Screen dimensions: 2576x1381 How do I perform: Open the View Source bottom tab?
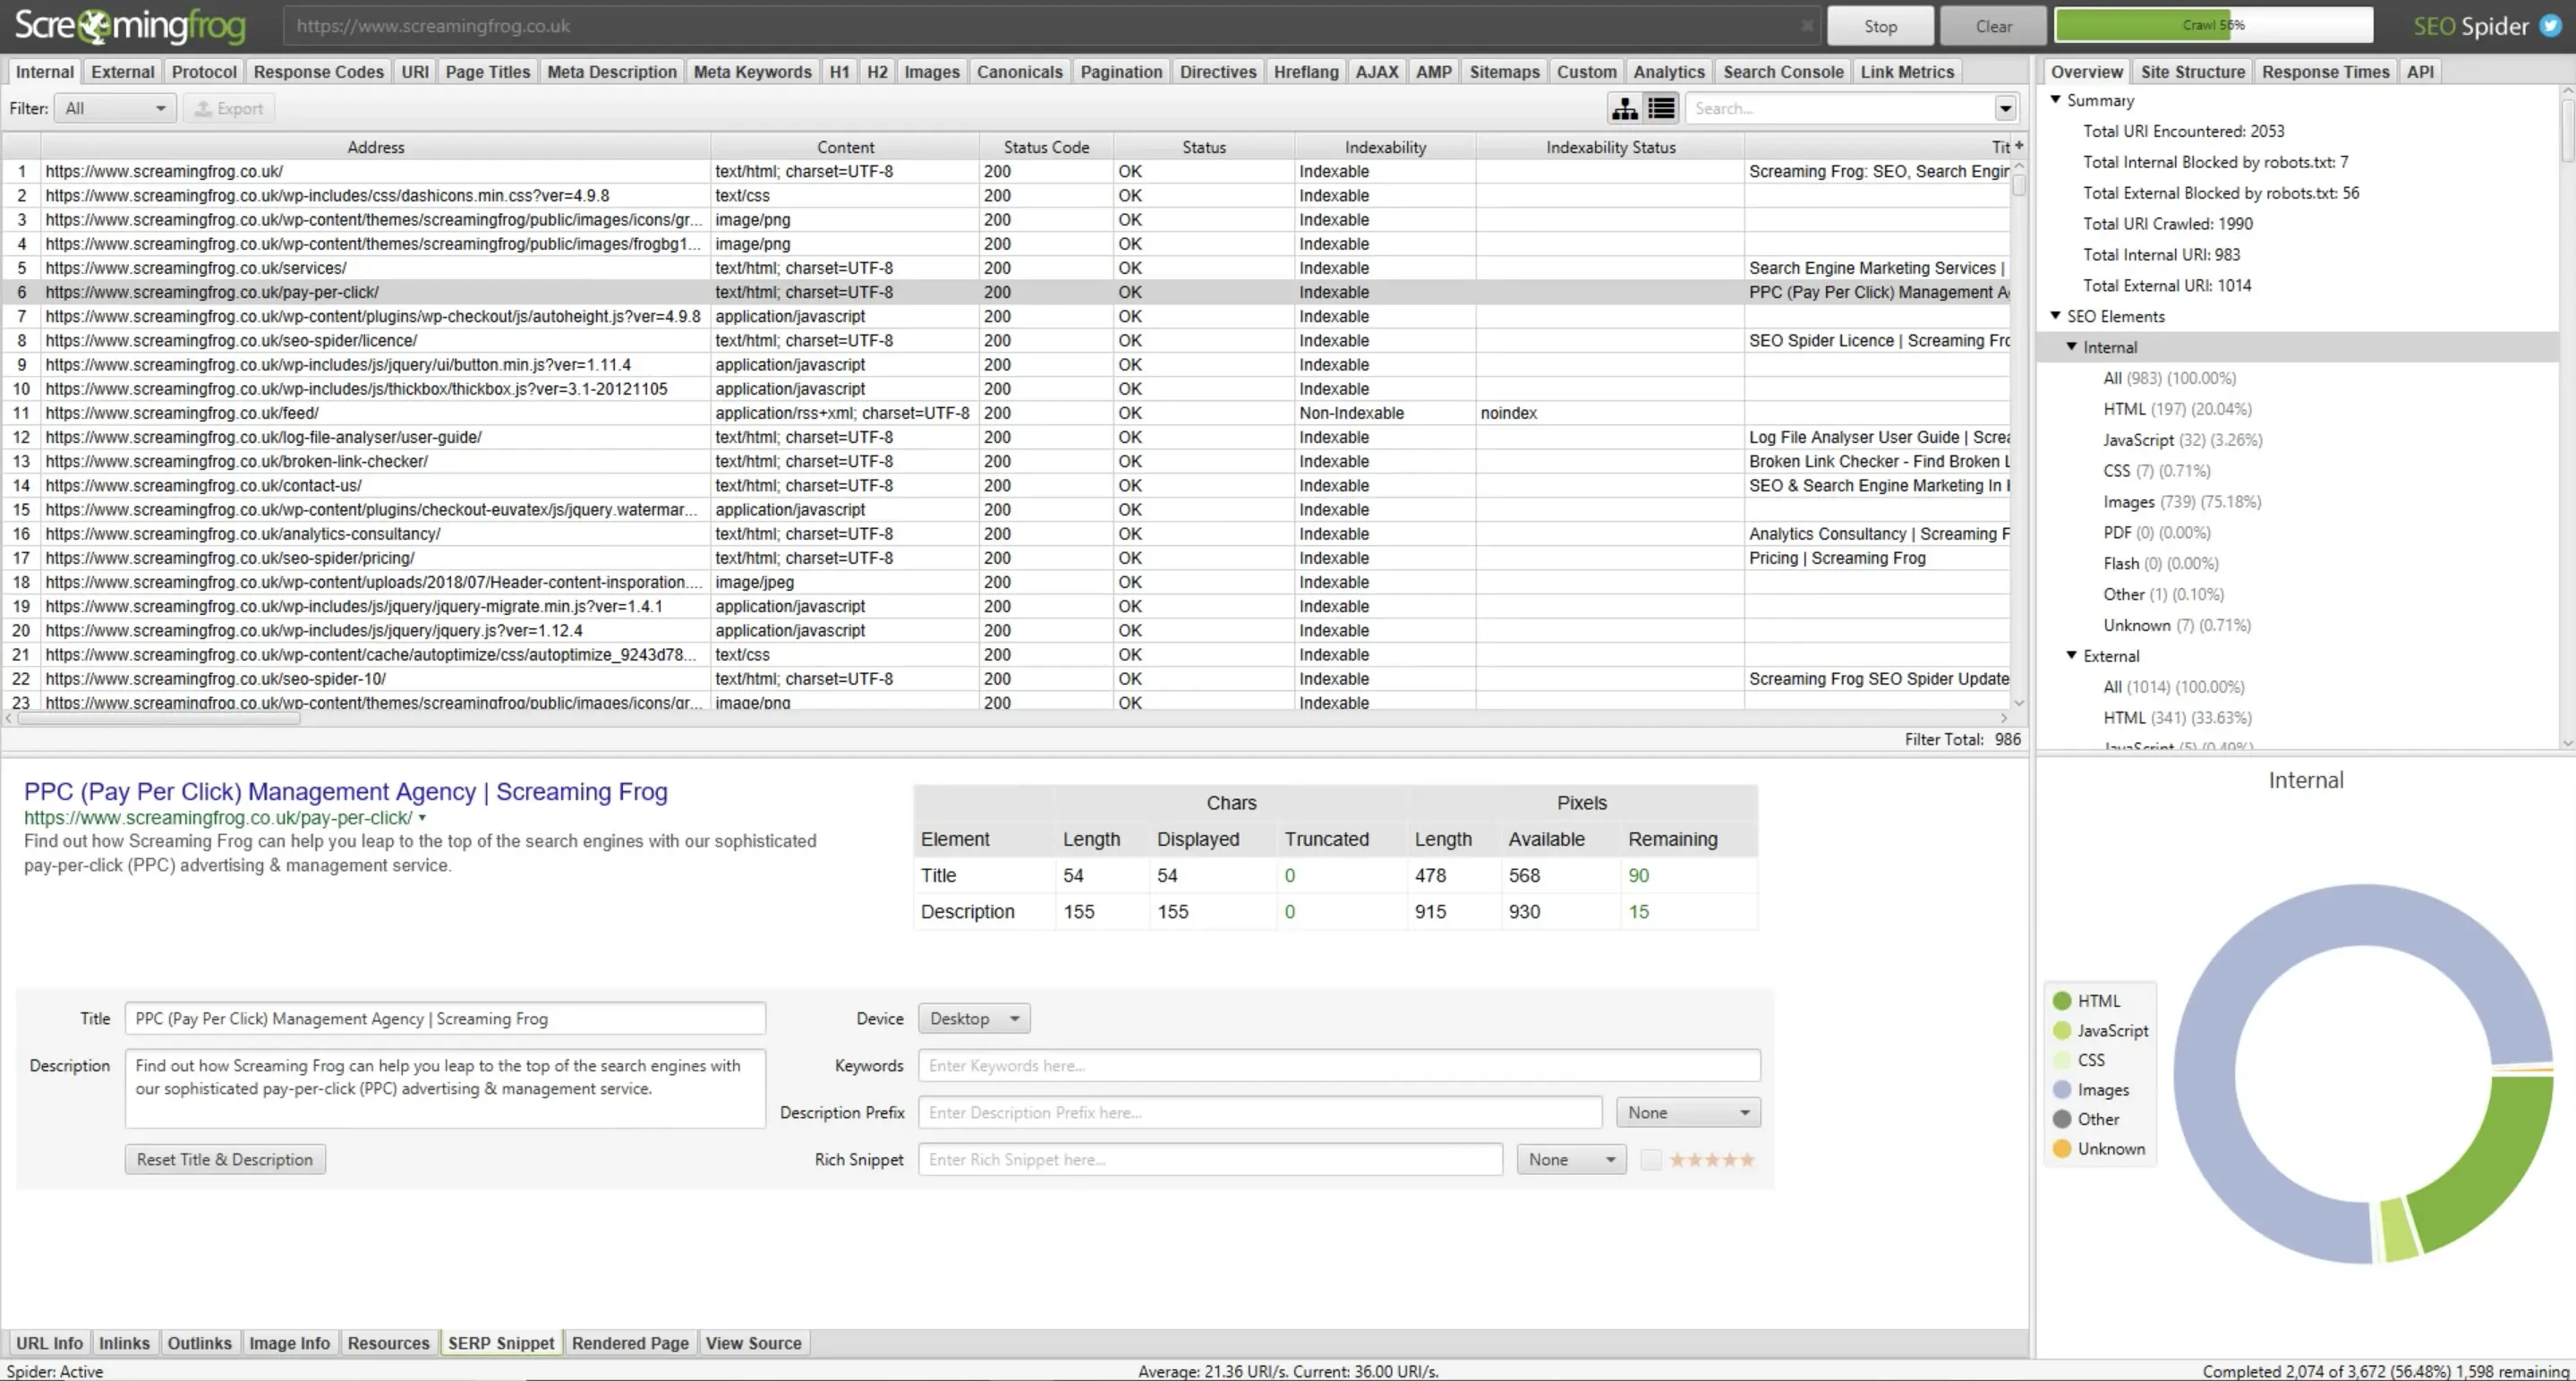(753, 1343)
